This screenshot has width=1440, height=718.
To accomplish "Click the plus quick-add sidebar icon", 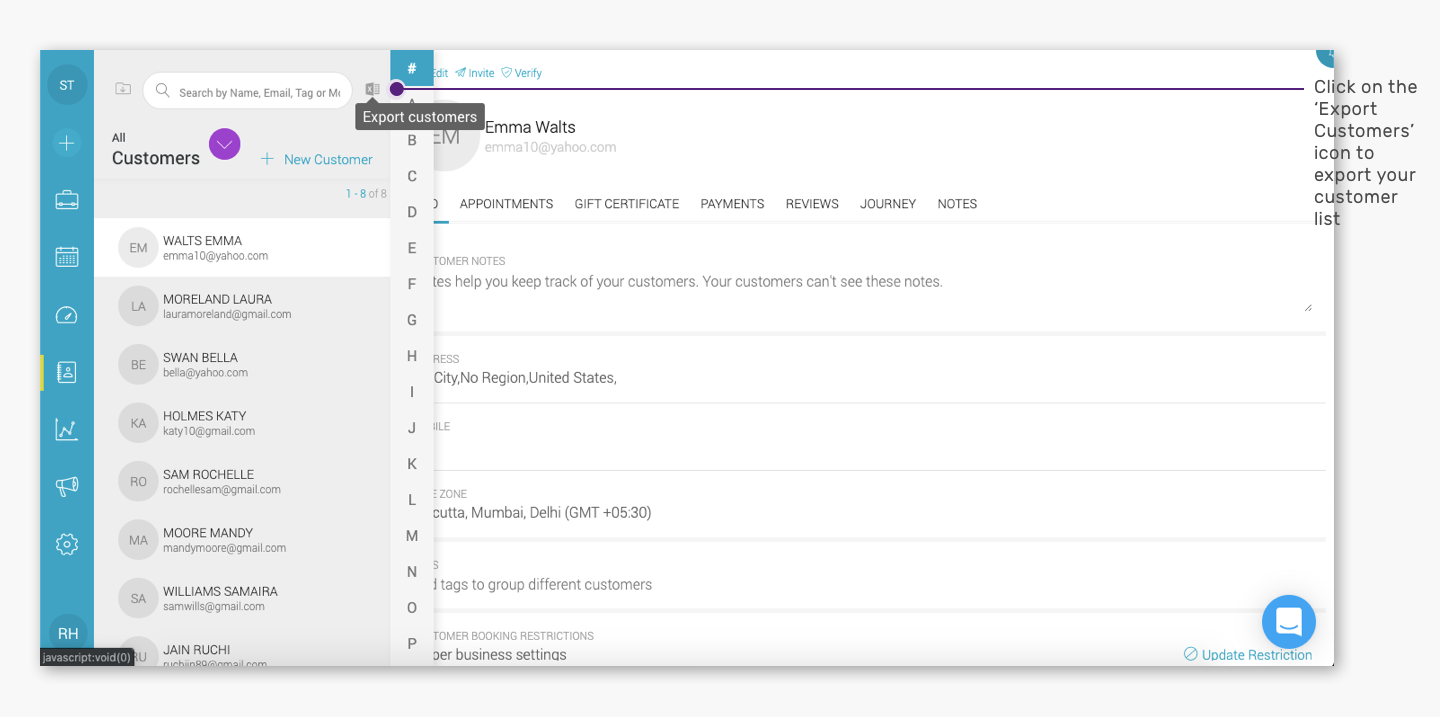I will pyautogui.click(x=67, y=143).
